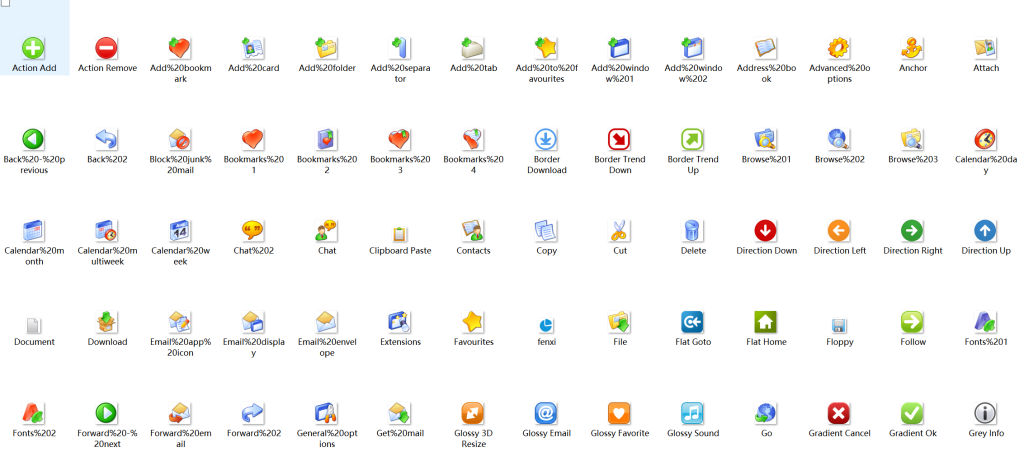Image resolution: width=1024 pixels, height=466 pixels.
Task: Choose the Glossy Sound music note icon
Action: pos(693,413)
